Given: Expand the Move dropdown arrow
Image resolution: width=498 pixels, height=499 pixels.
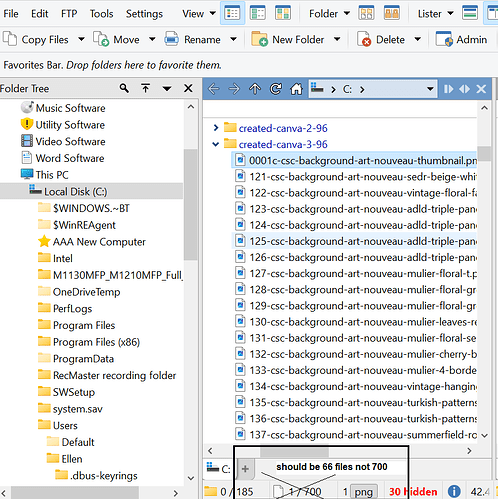Looking at the screenshot, I should pyautogui.click(x=152, y=39).
